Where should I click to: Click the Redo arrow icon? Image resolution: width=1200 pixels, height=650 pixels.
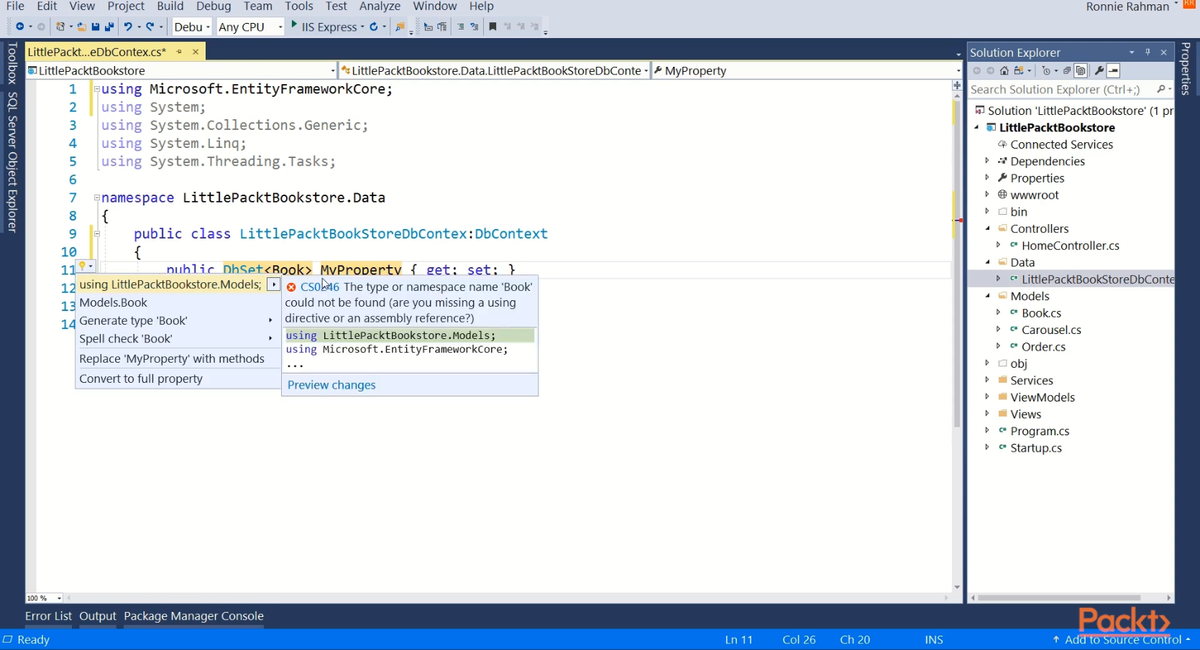[x=150, y=26]
